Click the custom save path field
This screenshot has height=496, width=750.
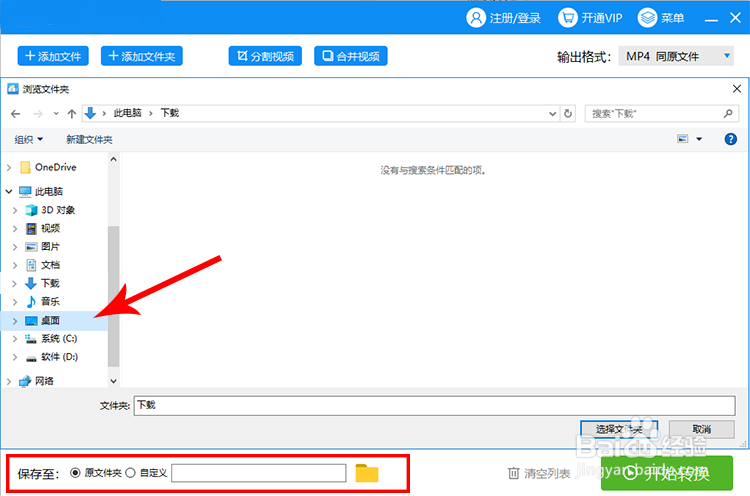tap(259, 473)
